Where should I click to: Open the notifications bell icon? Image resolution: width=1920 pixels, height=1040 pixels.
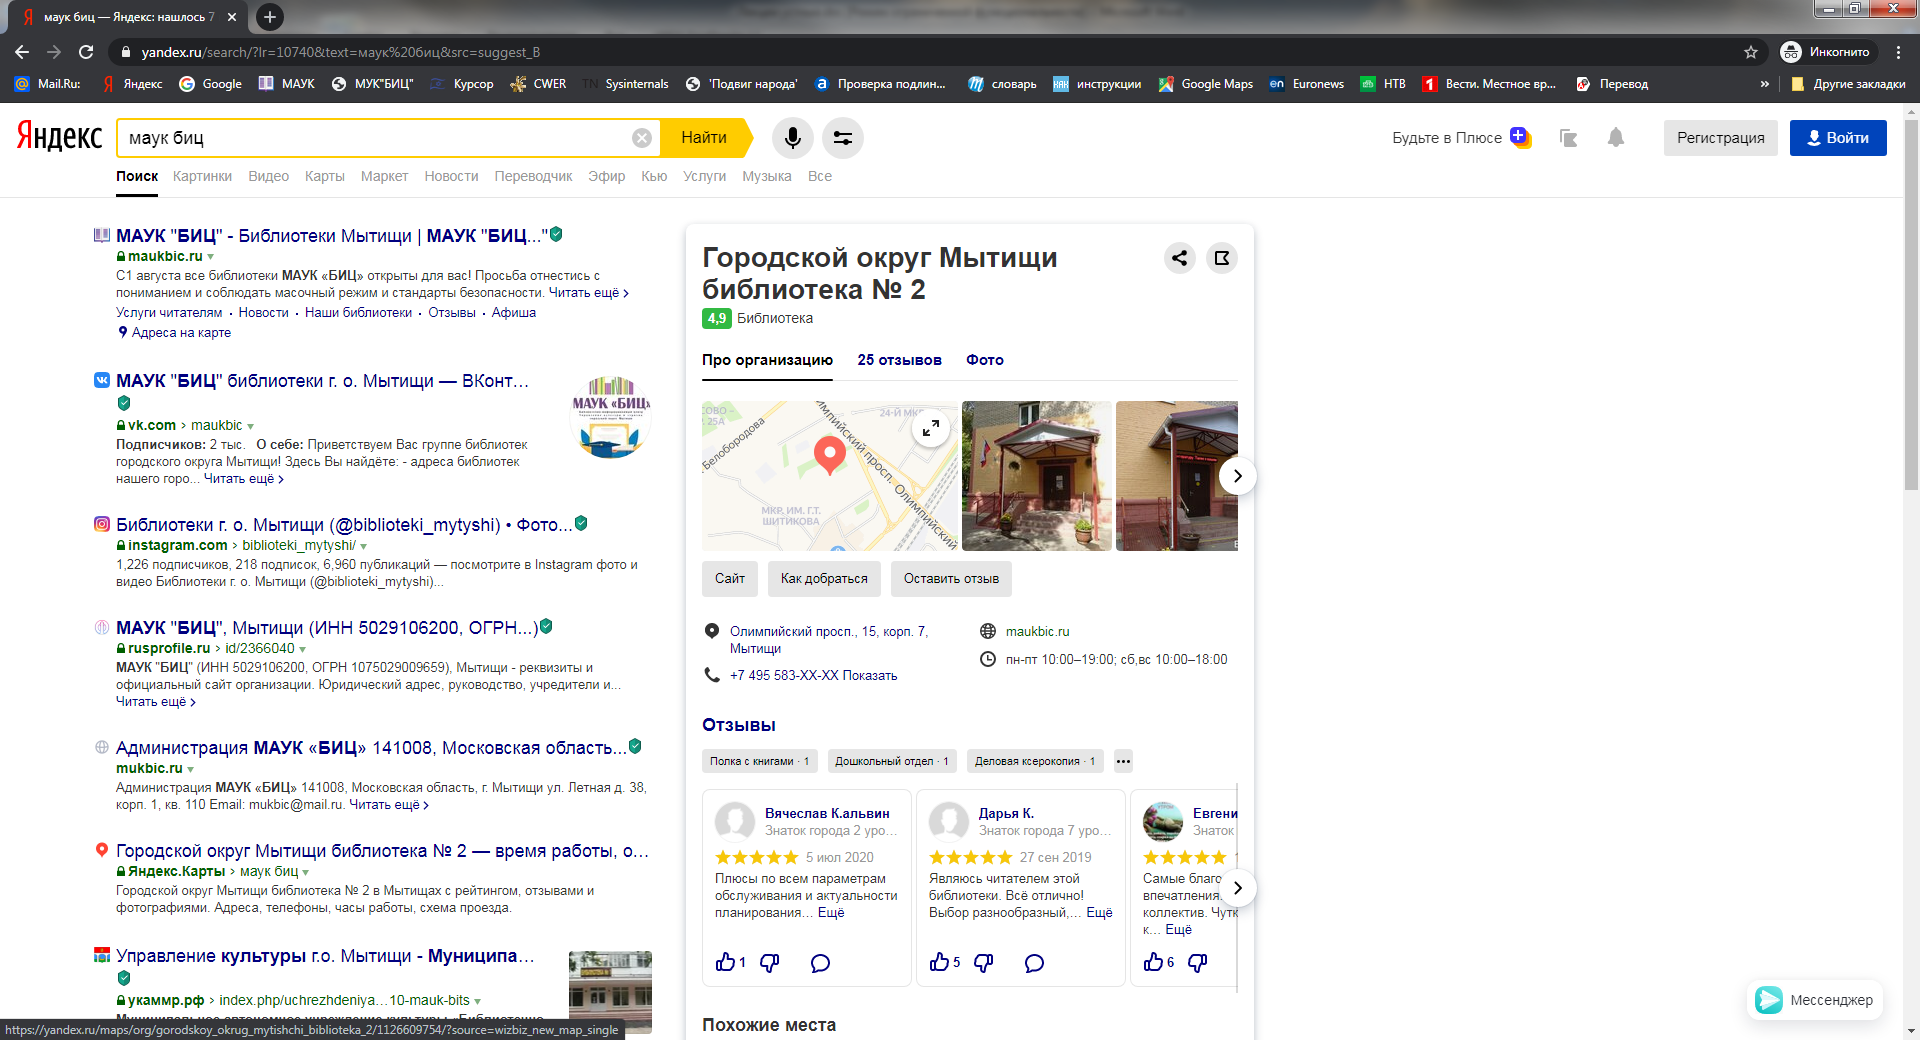1616,138
